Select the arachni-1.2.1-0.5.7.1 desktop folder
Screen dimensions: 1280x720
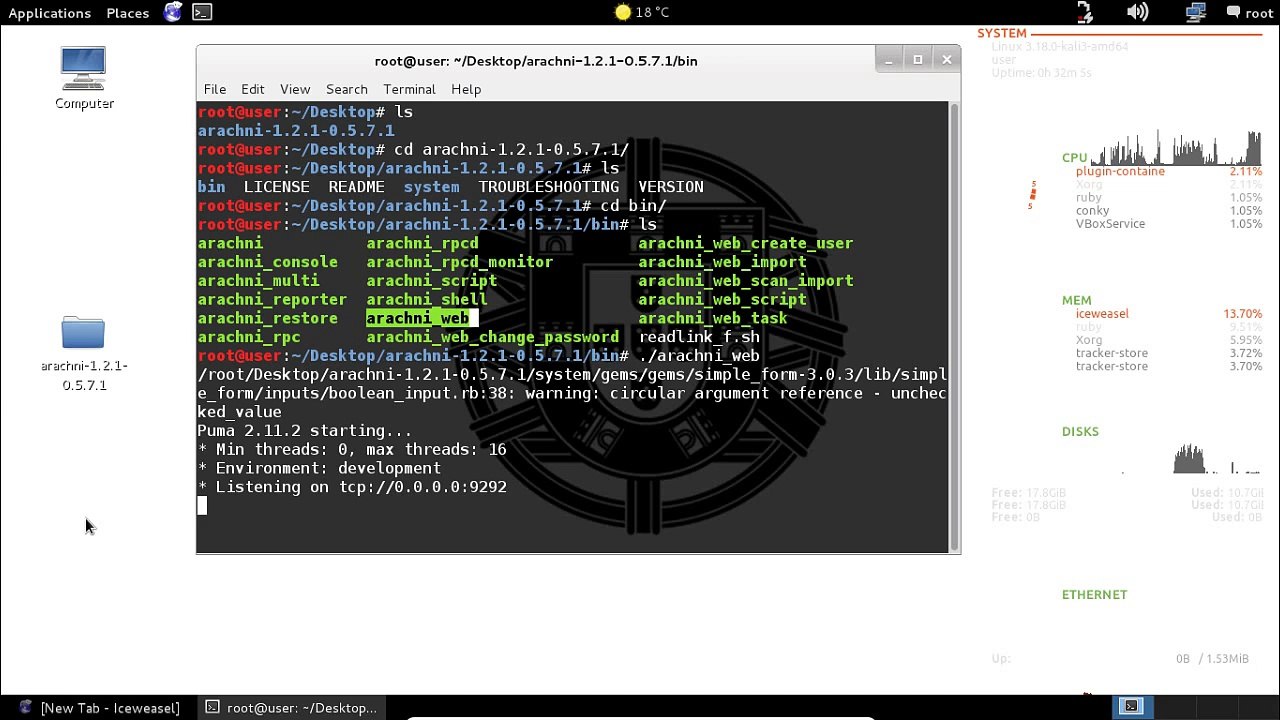83,353
